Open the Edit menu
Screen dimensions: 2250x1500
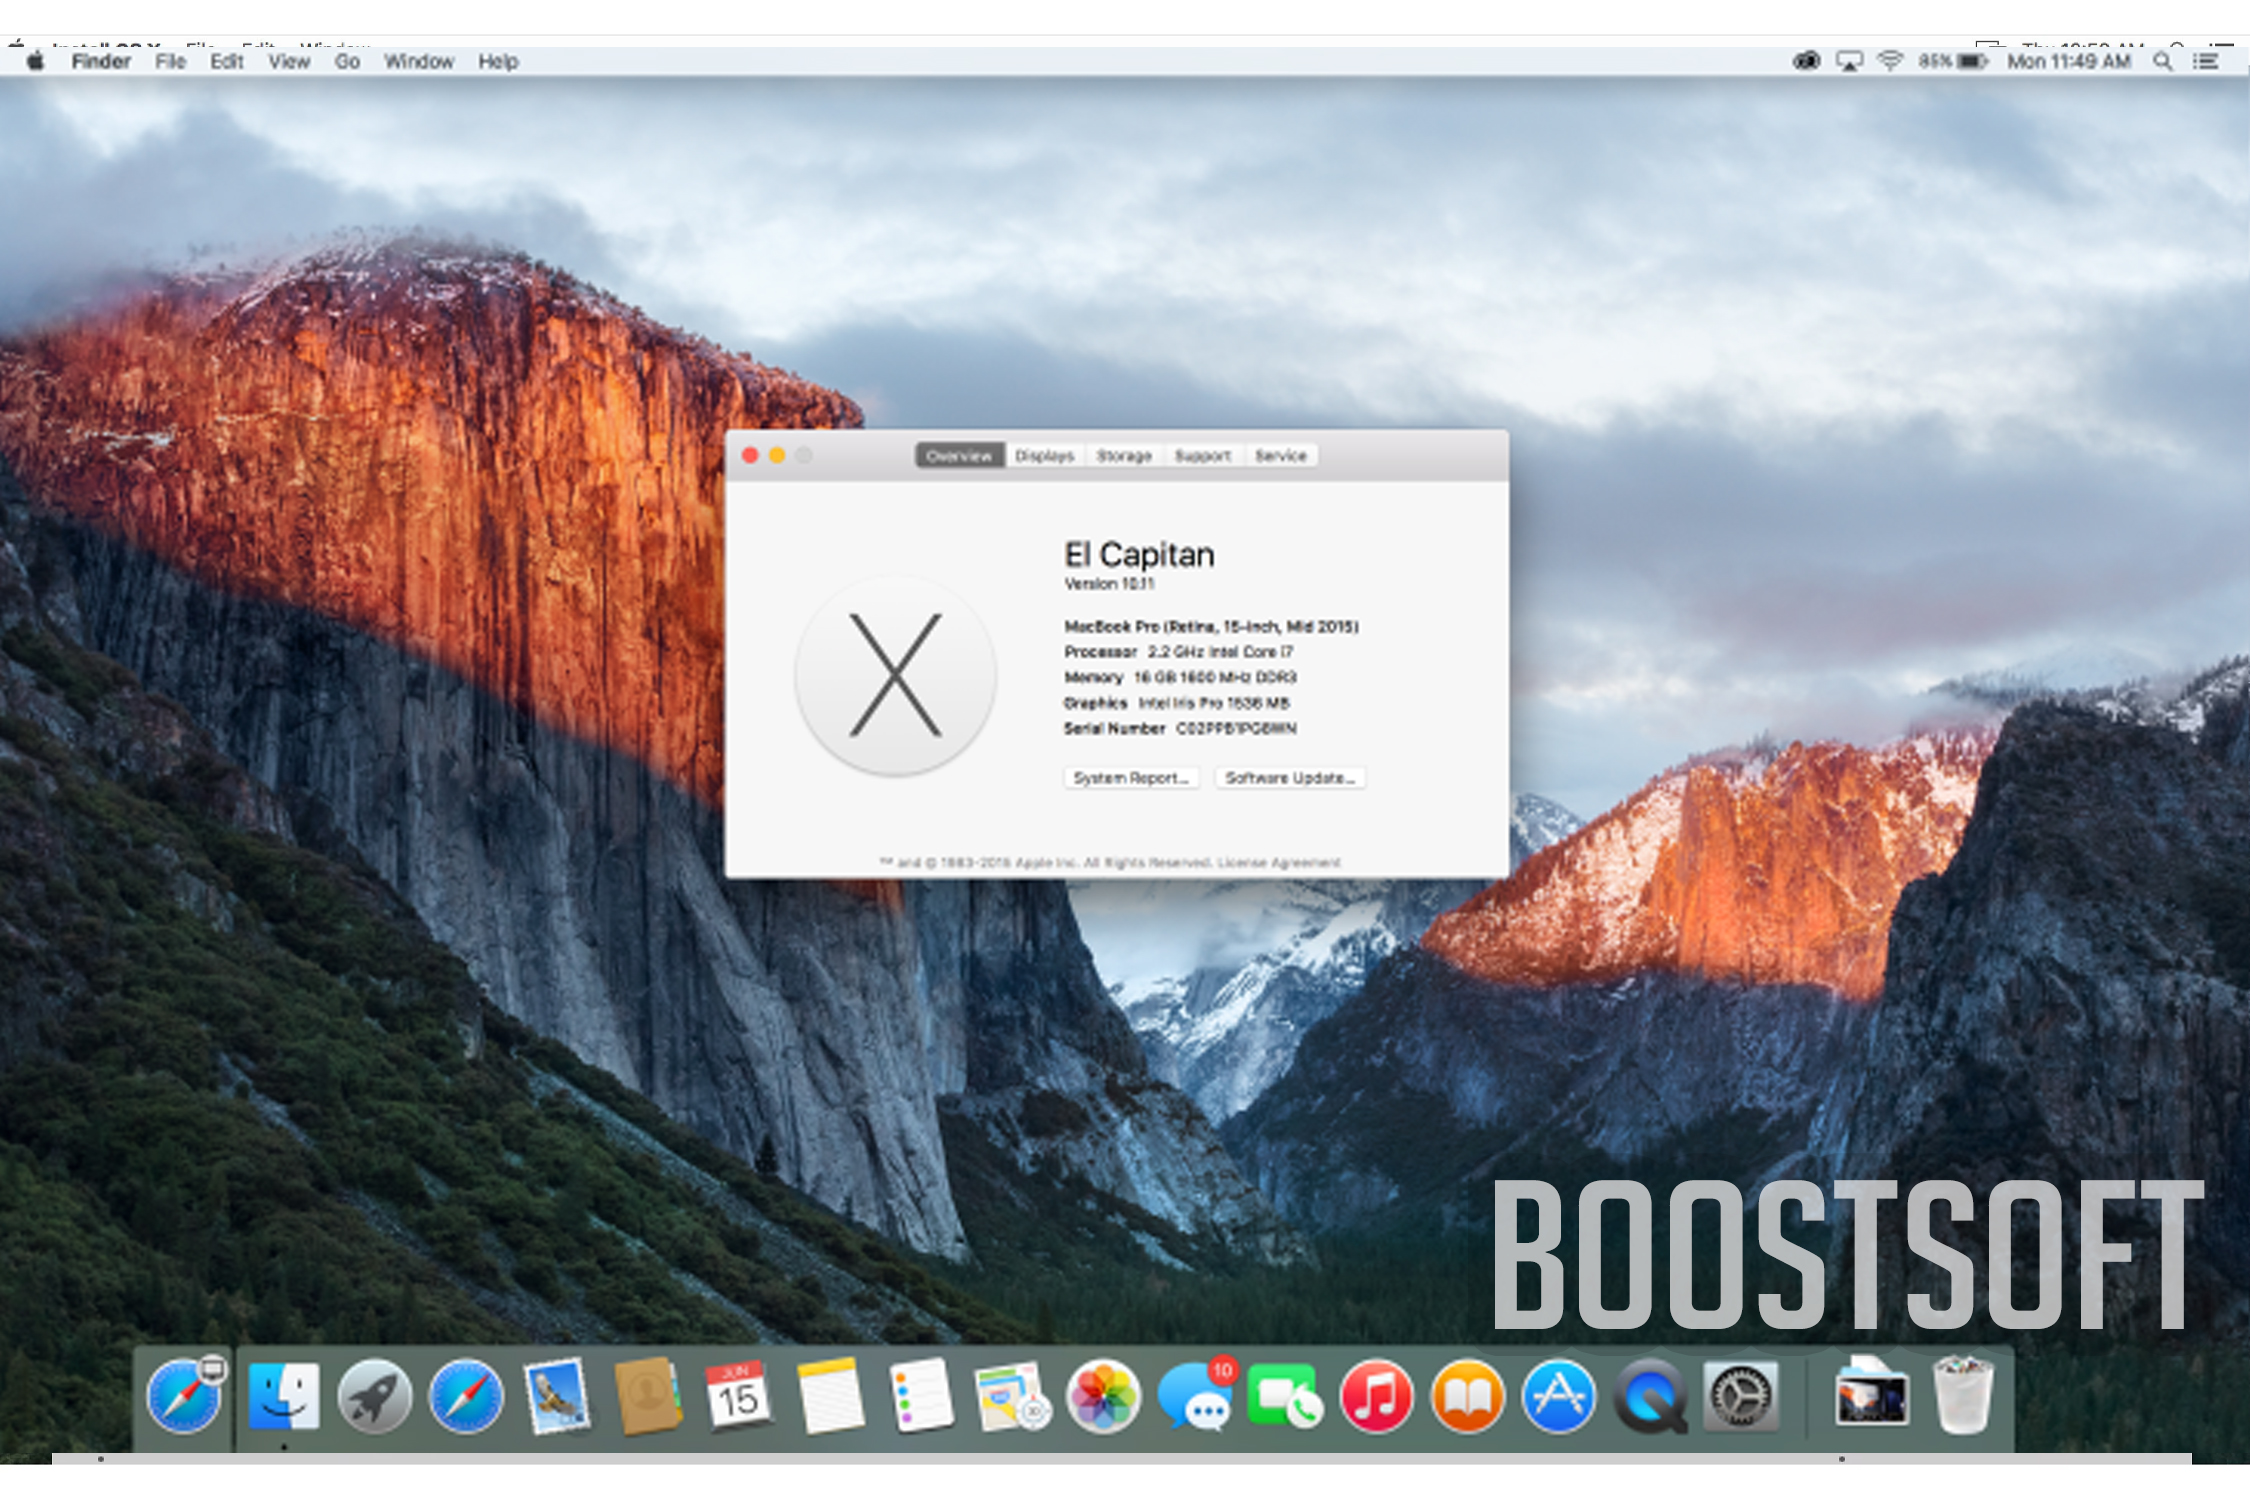tap(227, 61)
